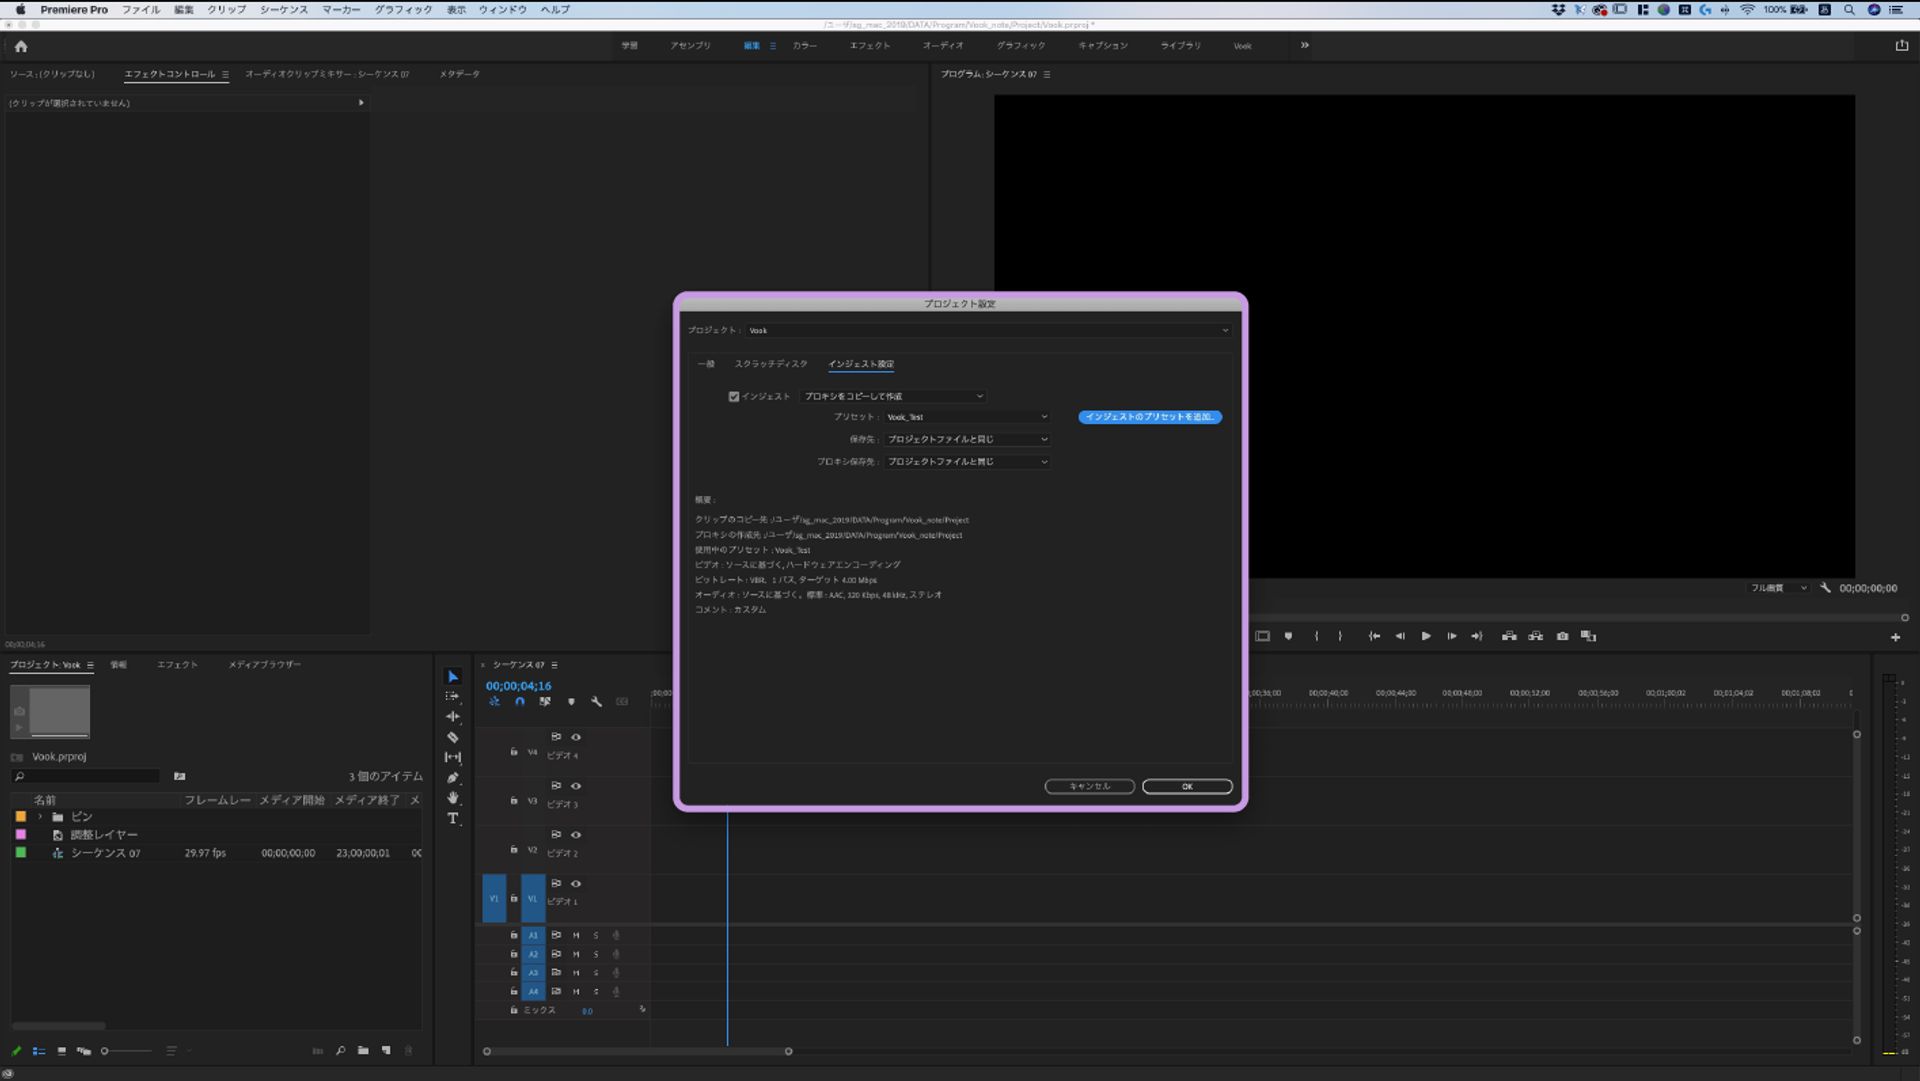
Task: Select the Razor tool
Action: coord(454,737)
